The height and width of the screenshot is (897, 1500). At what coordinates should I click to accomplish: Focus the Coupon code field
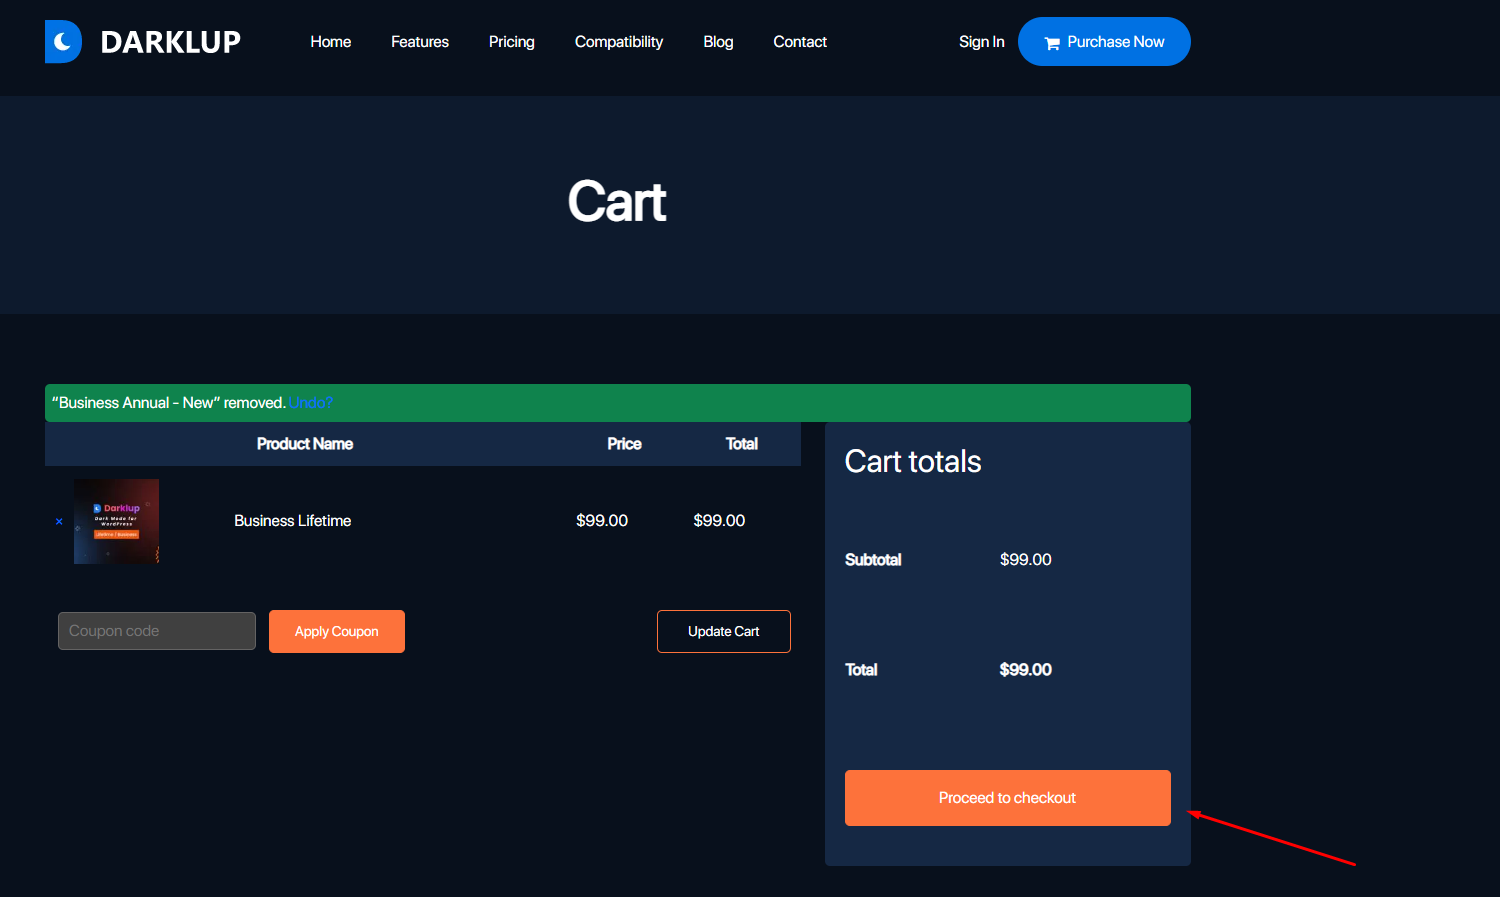click(x=157, y=631)
